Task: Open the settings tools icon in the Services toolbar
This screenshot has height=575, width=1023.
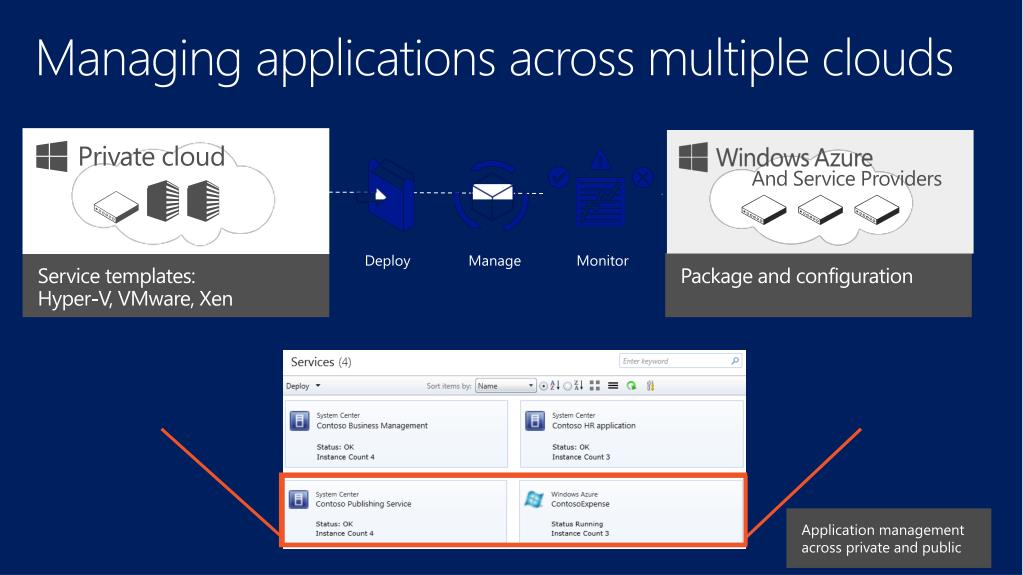Action: point(650,386)
